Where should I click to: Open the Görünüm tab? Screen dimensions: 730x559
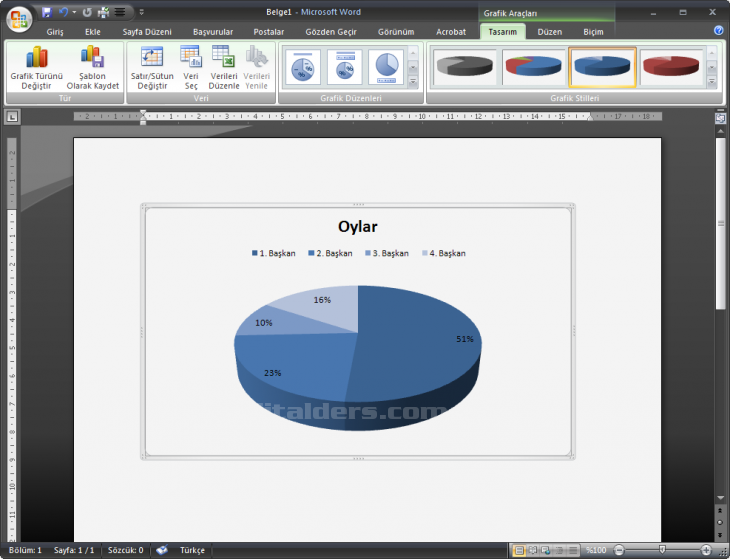[x=396, y=32]
